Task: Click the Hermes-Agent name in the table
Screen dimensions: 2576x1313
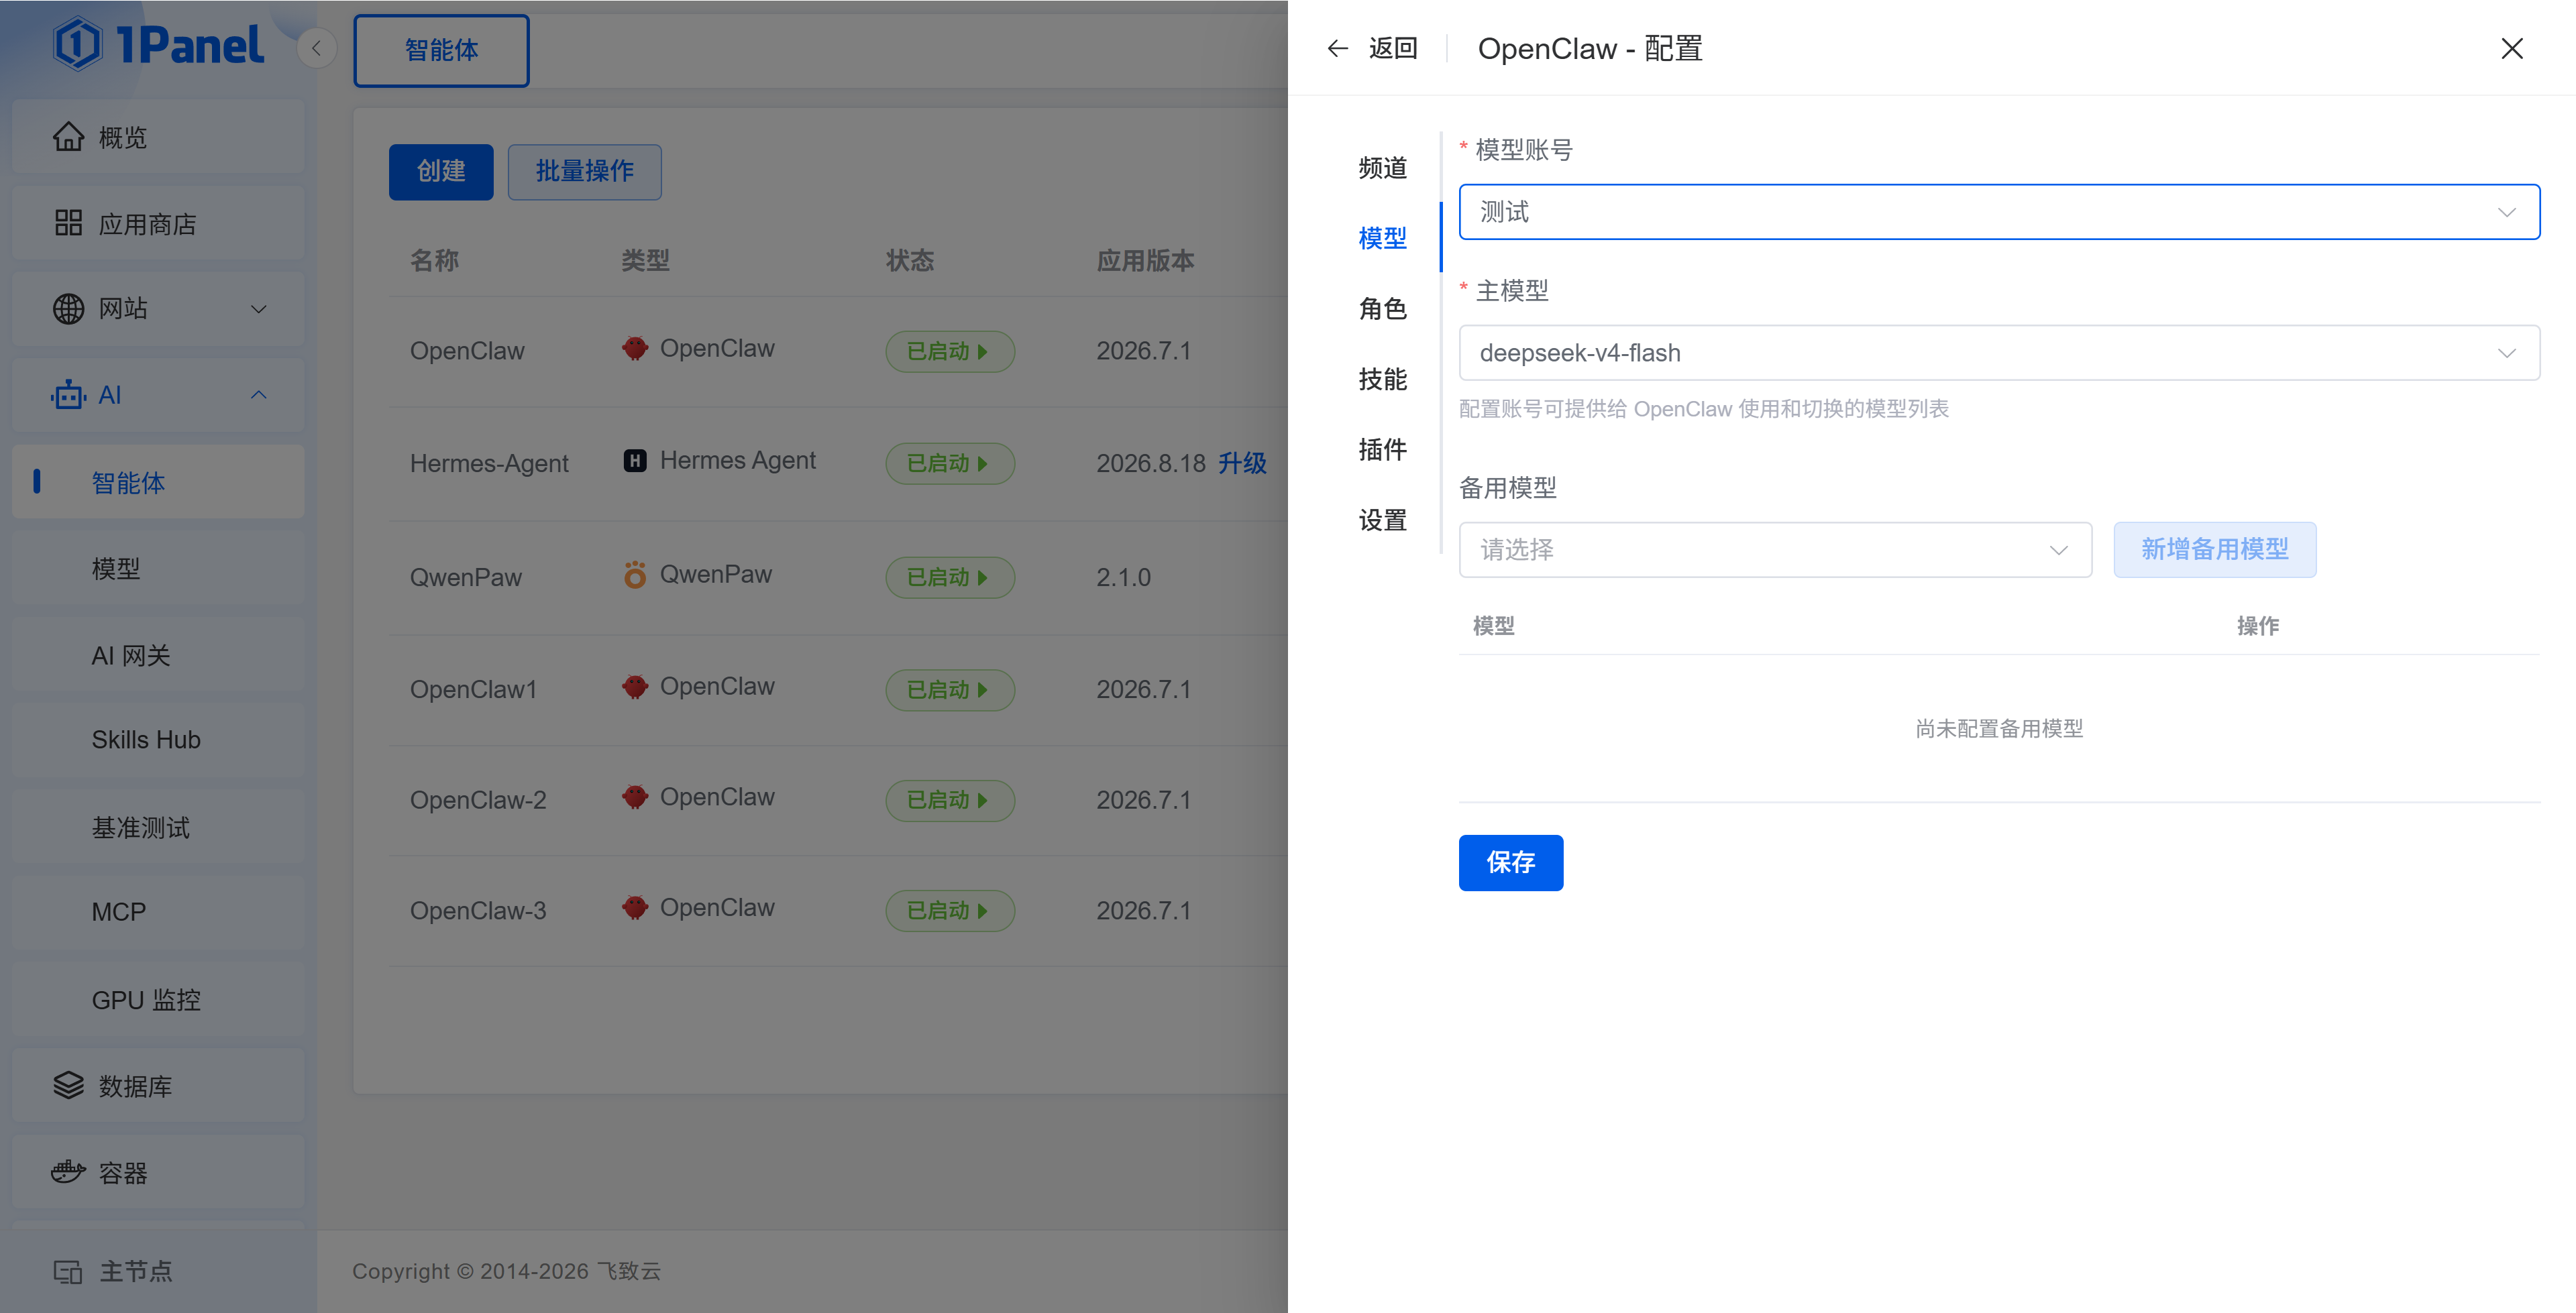Action: 489,464
